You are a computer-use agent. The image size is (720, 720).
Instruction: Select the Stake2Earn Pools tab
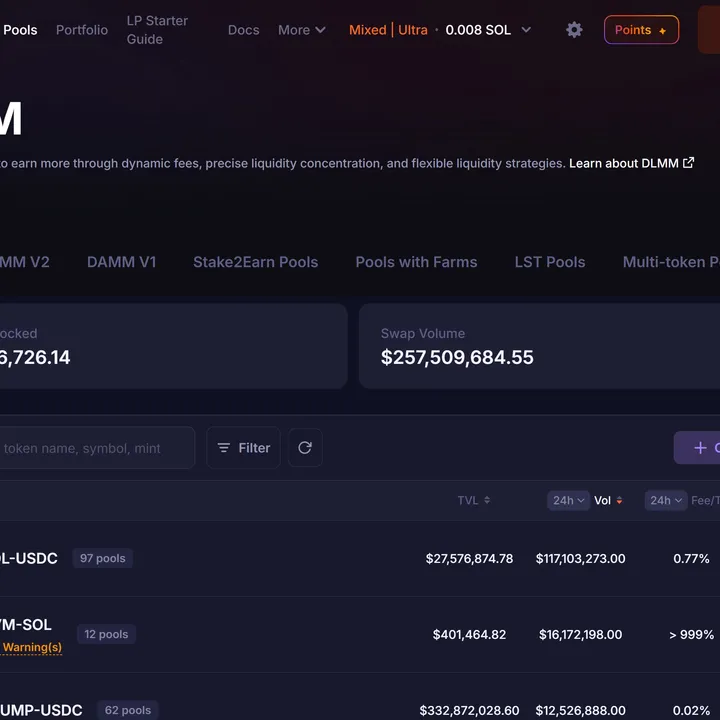pos(255,262)
